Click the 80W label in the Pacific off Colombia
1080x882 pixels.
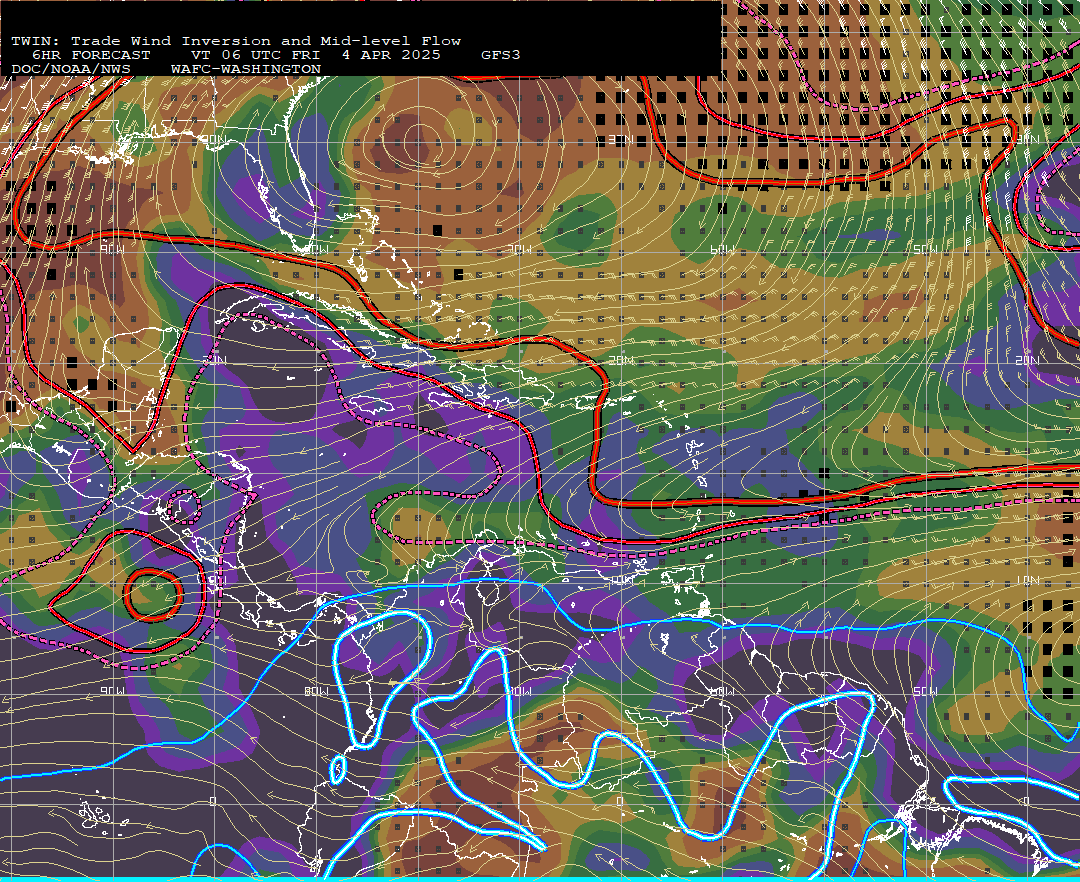click(317, 691)
